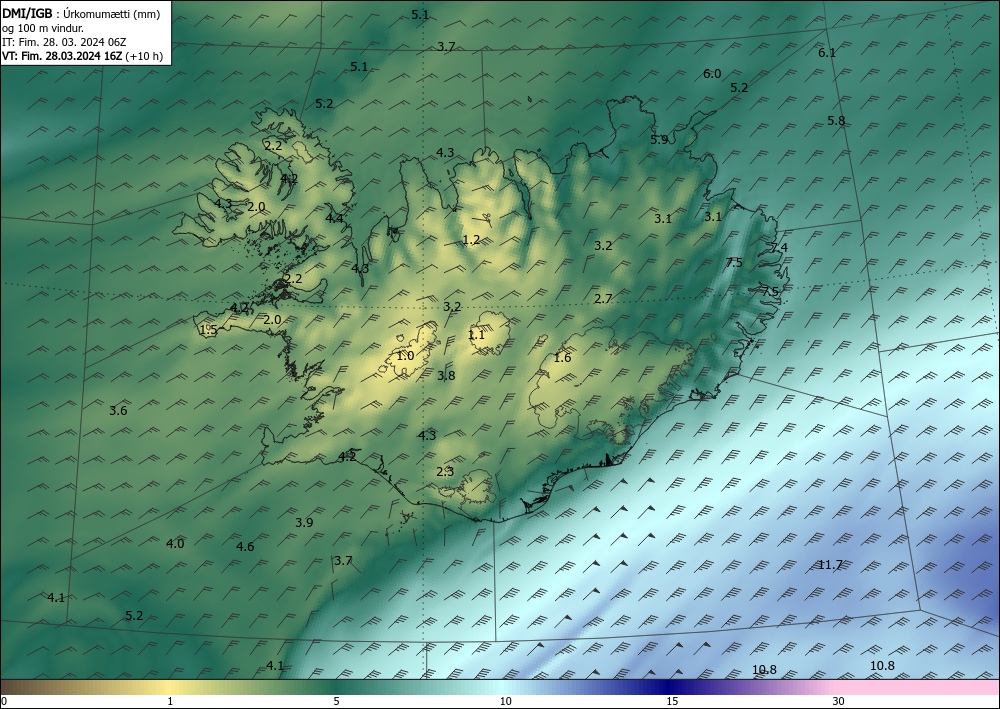The width and height of the screenshot is (1000, 709).
Task: Click the title 'DMI/IGB : Úrkomumætti (mm)'
Action: click(x=81, y=13)
